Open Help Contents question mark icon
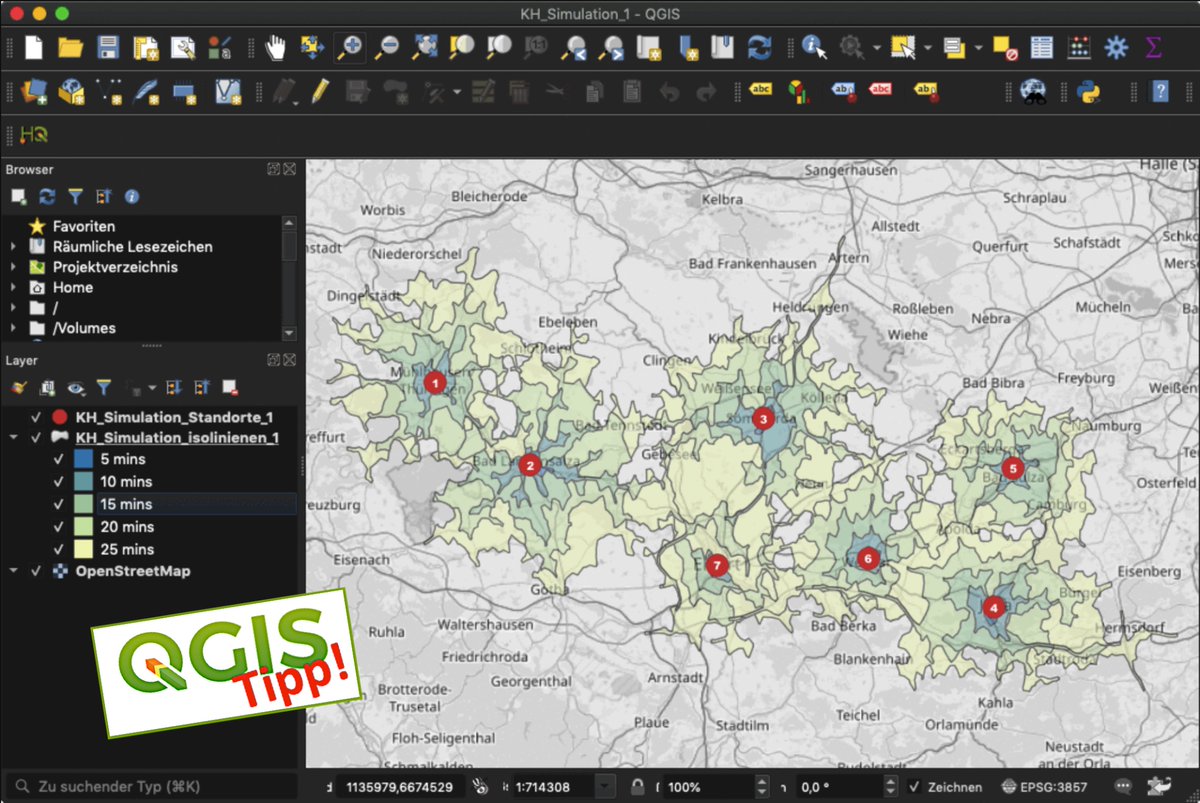Viewport: 1200px width, 803px height. pos(1160,92)
